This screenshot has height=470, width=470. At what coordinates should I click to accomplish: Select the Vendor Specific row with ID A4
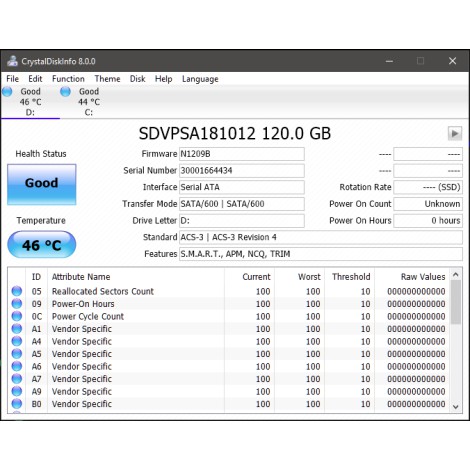point(229,341)
